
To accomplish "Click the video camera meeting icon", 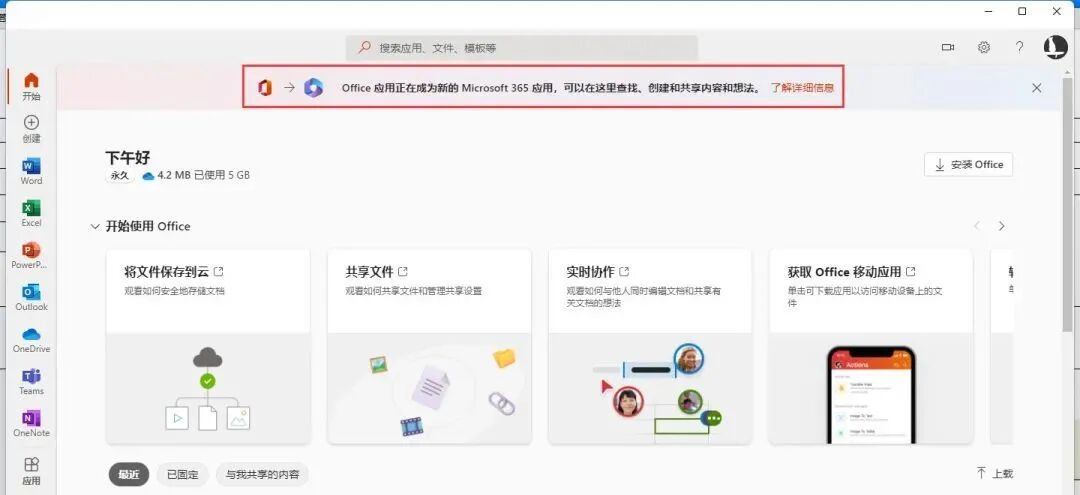I will pyautogui.click(x=948, y=48).
